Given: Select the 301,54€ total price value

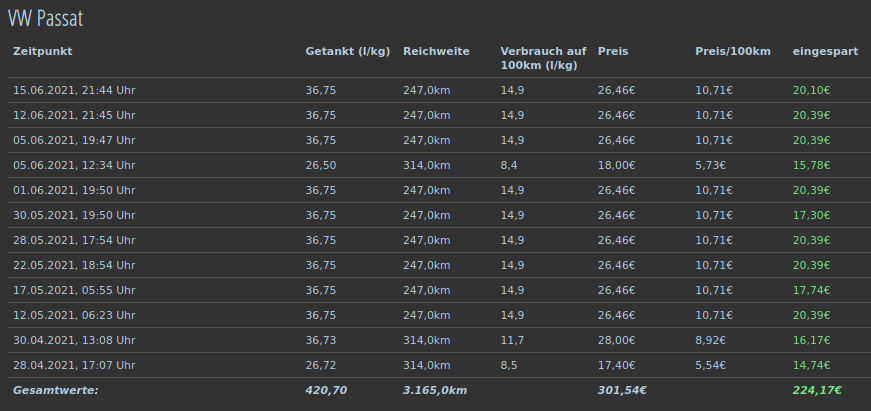Looking at the screenshot, I should [x=622, y=390].
